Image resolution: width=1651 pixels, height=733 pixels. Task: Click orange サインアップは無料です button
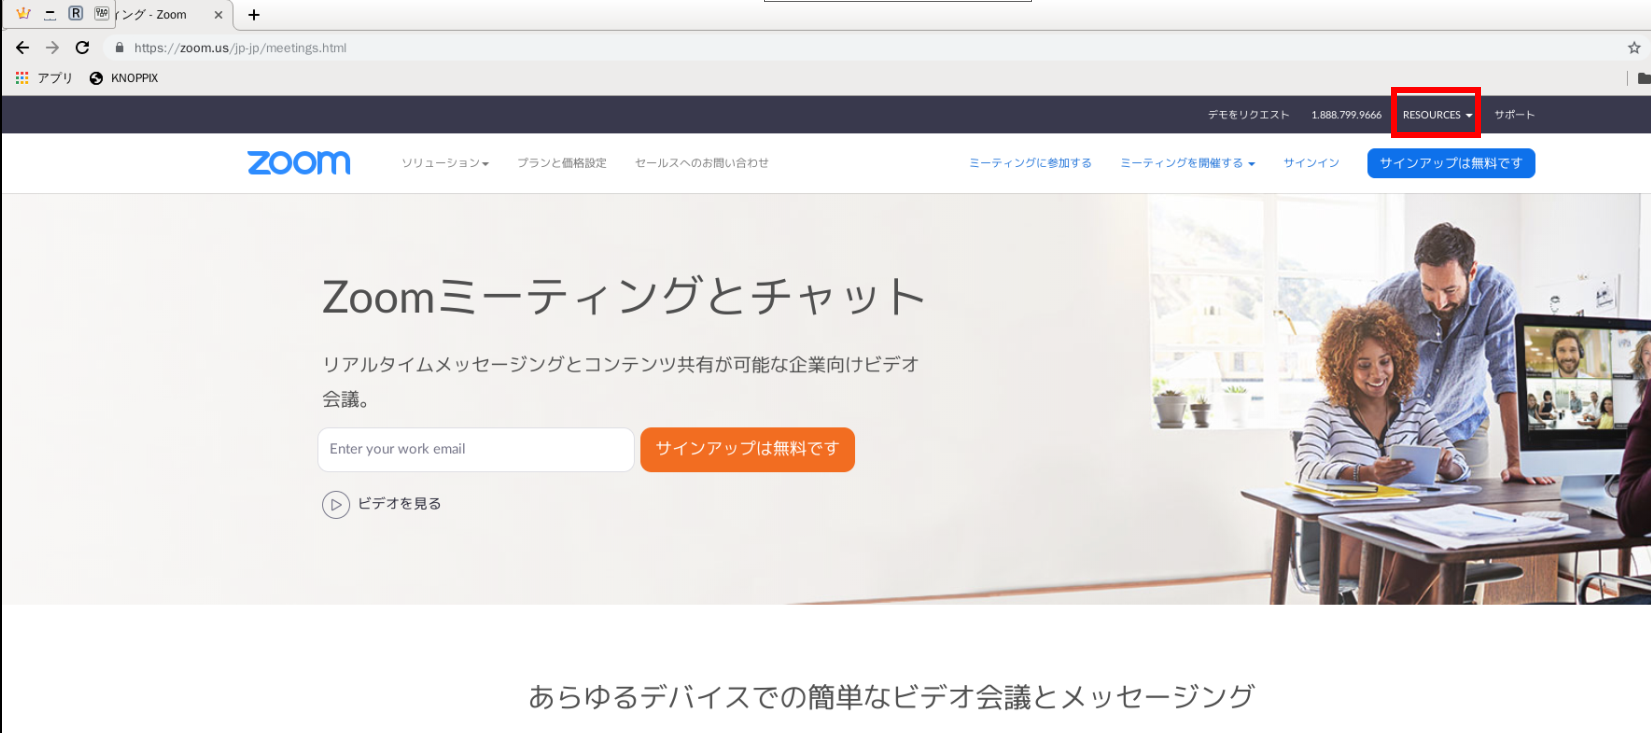tap(747, 449)
